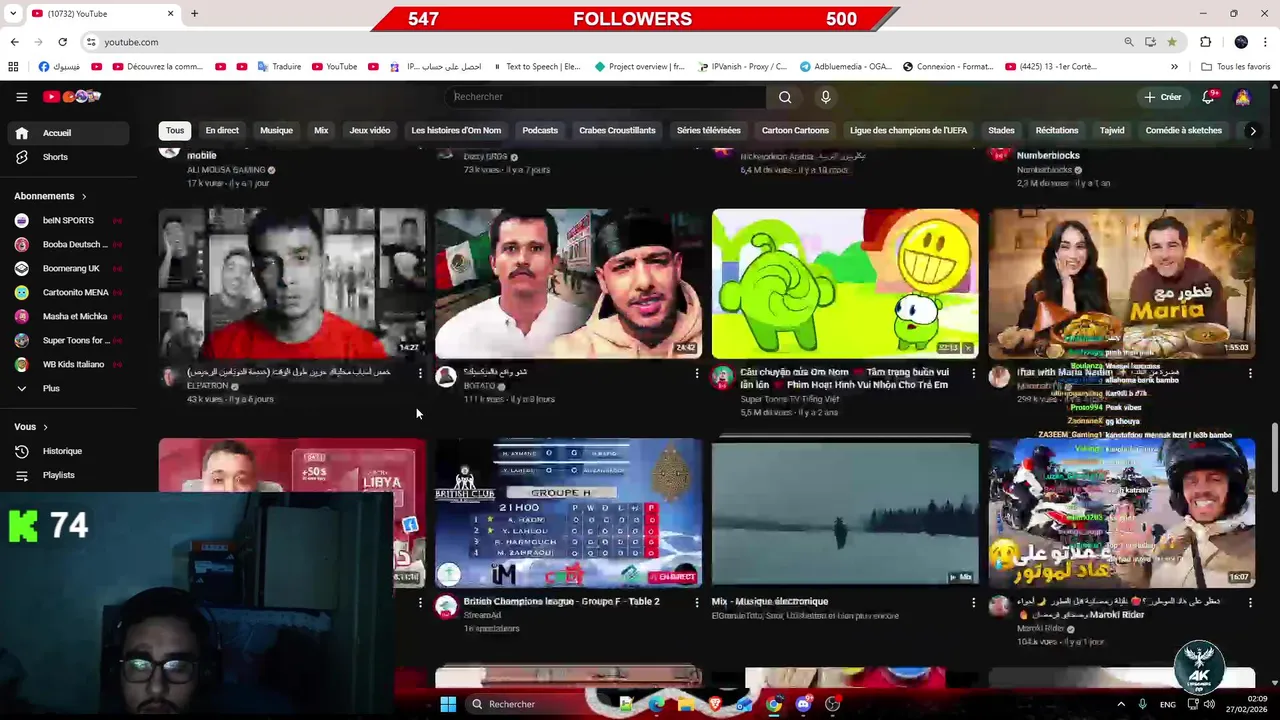The height and width of the screenshot is (720, 1280).
Task: Open the Super Toons TV channel avatar
Action: click(x=722, y=376)
